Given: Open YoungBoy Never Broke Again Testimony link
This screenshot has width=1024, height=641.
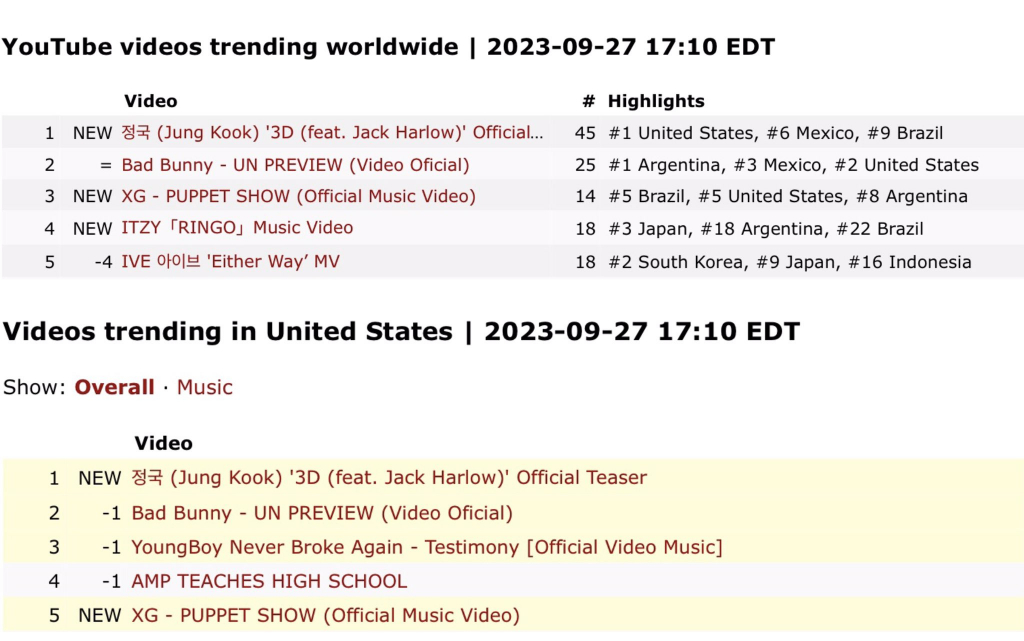Looking at the screenshot, I should coord(427,547).
